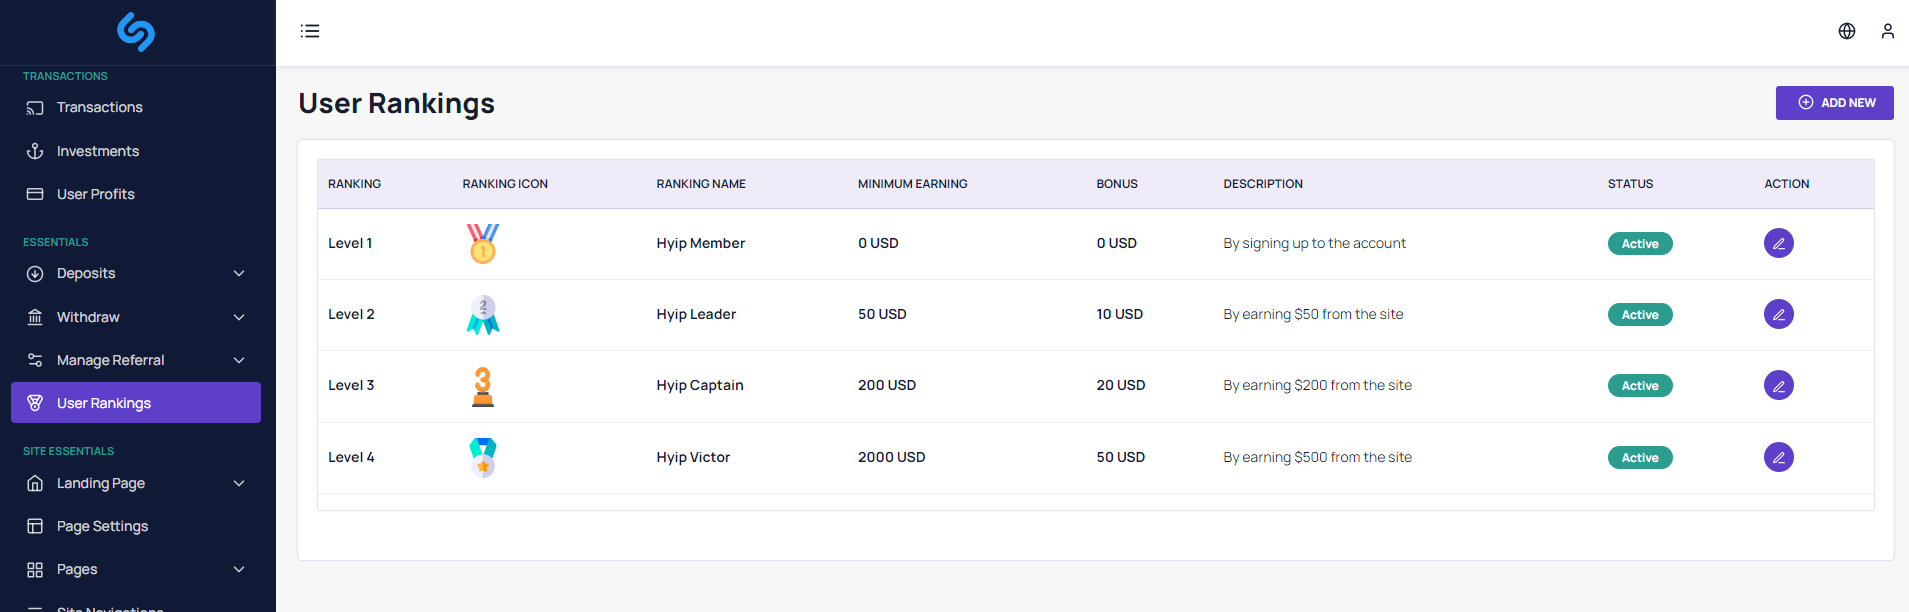Select User Profits from sidebar

(x=95, y=194)
